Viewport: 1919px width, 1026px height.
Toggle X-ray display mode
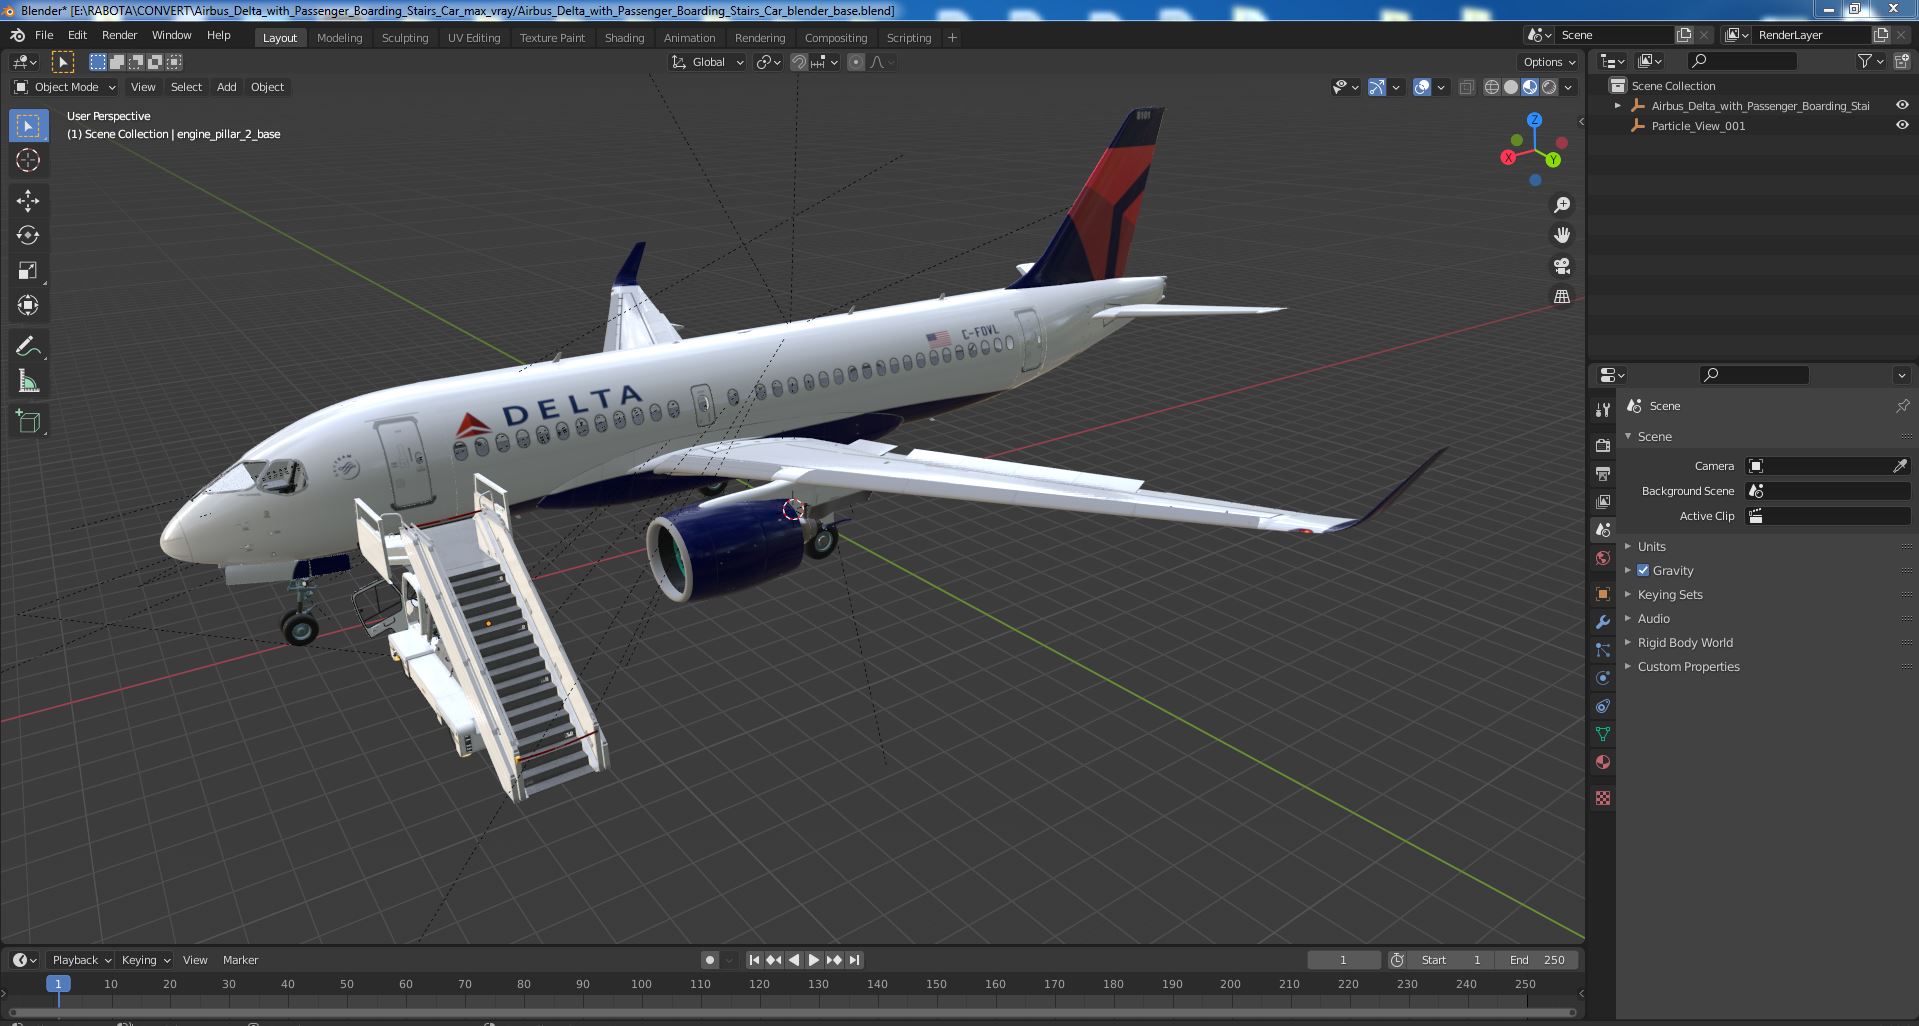coord(1466,87)
